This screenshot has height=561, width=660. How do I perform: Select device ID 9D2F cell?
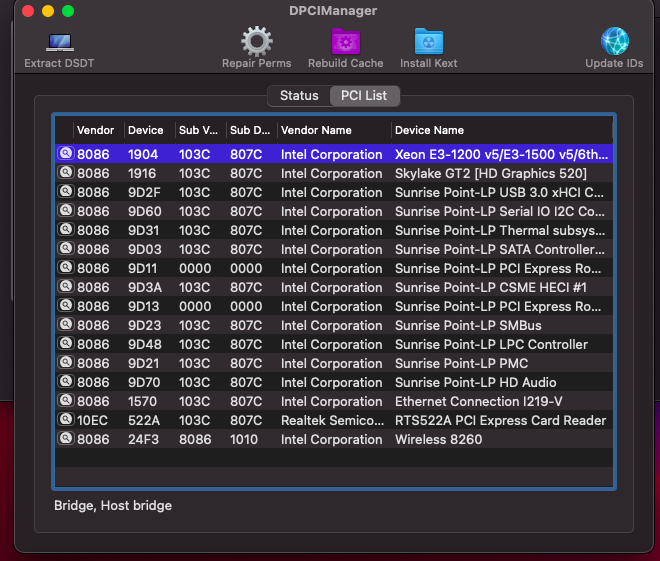144,192
